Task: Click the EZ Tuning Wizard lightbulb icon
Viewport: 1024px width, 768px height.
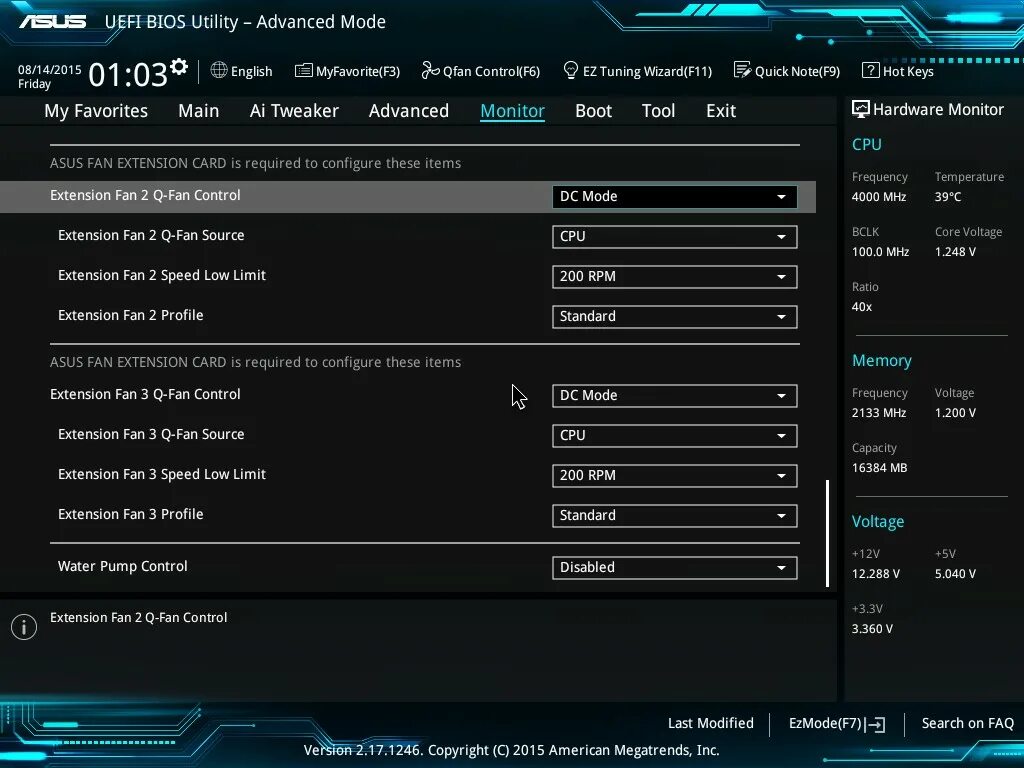Action: [571, 70]
